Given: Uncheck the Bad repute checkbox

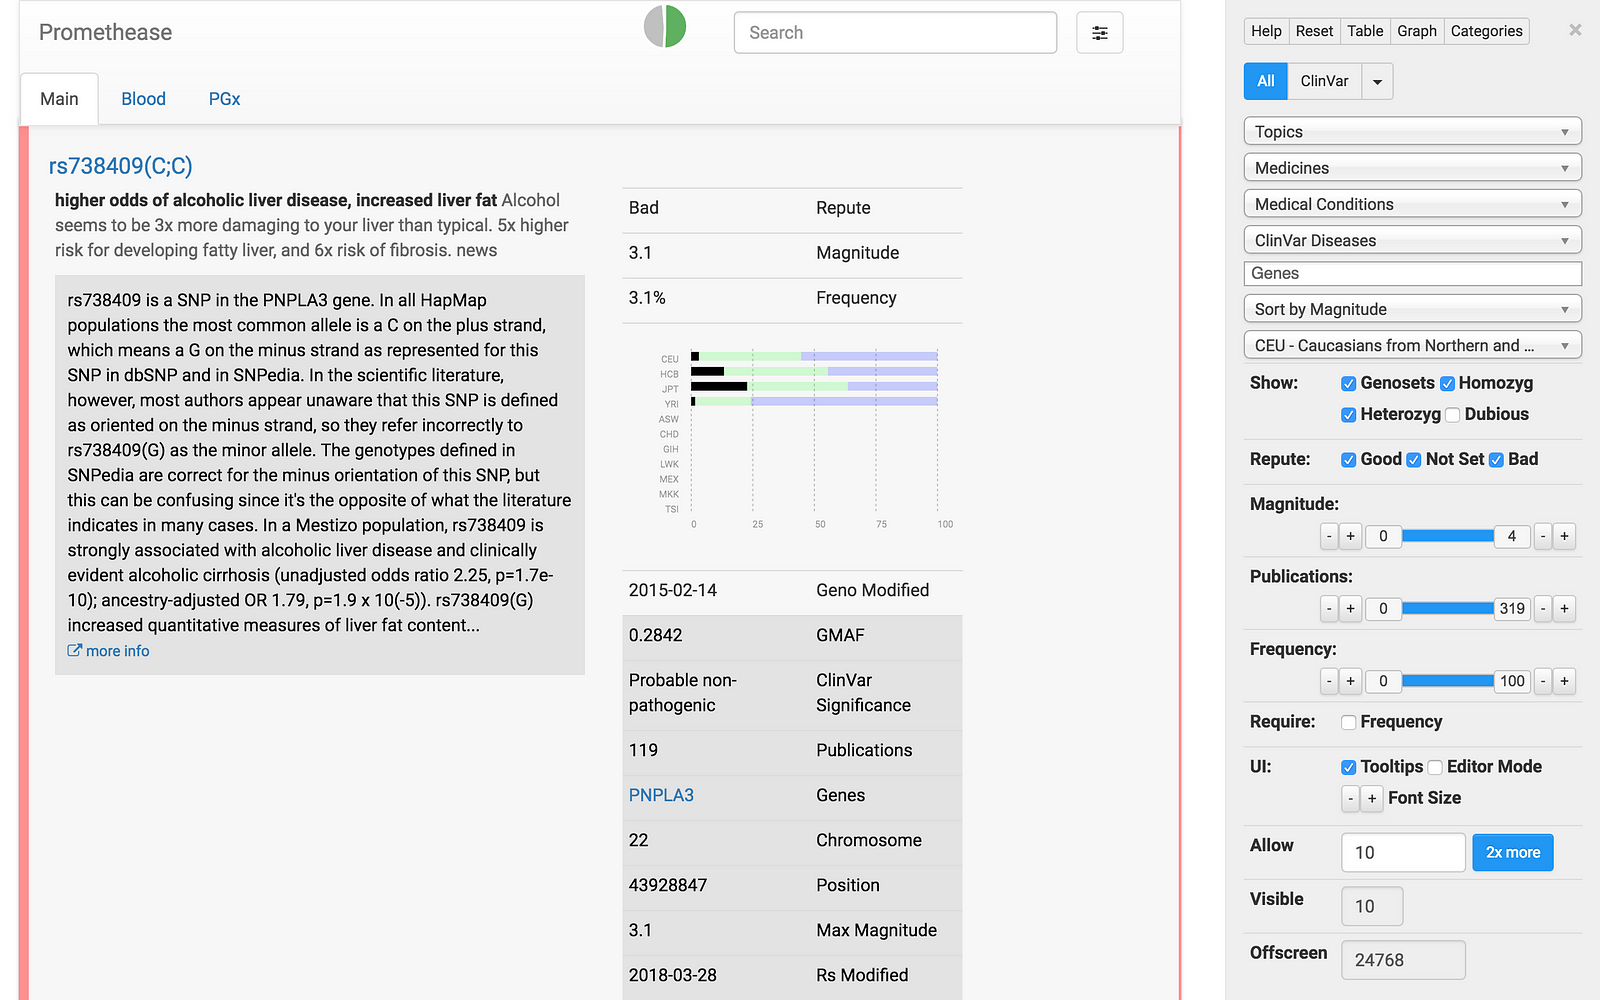Looking at the screenshot, I should tap(1496, 460).
